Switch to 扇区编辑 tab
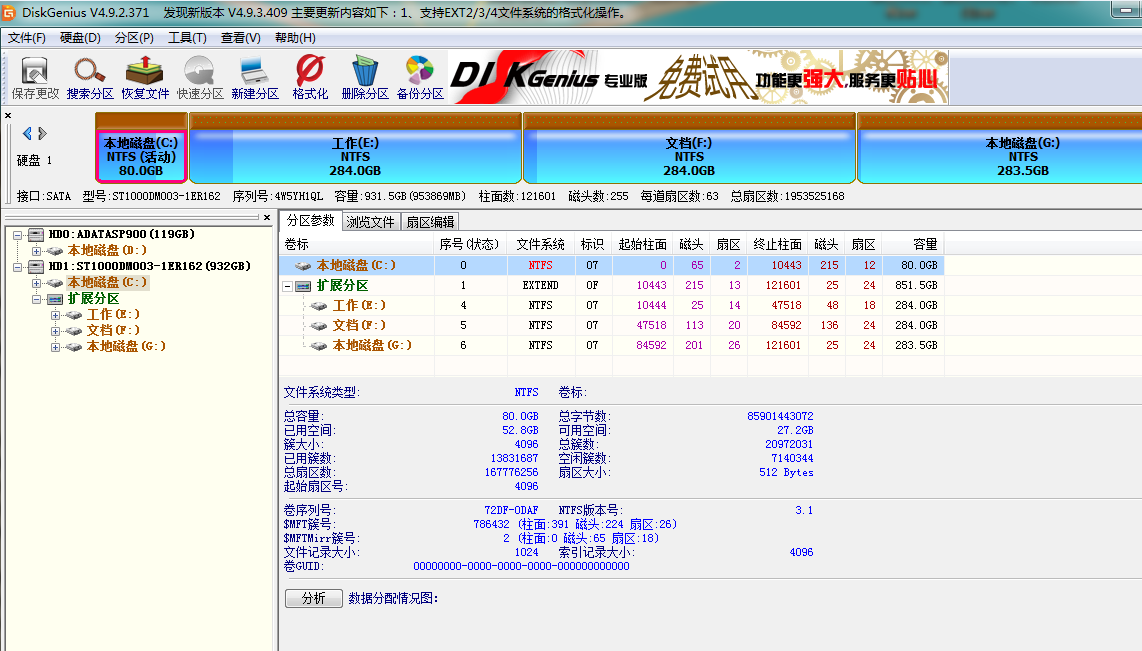The width and height of the screenshot is (1142, 651). point(430,222)
